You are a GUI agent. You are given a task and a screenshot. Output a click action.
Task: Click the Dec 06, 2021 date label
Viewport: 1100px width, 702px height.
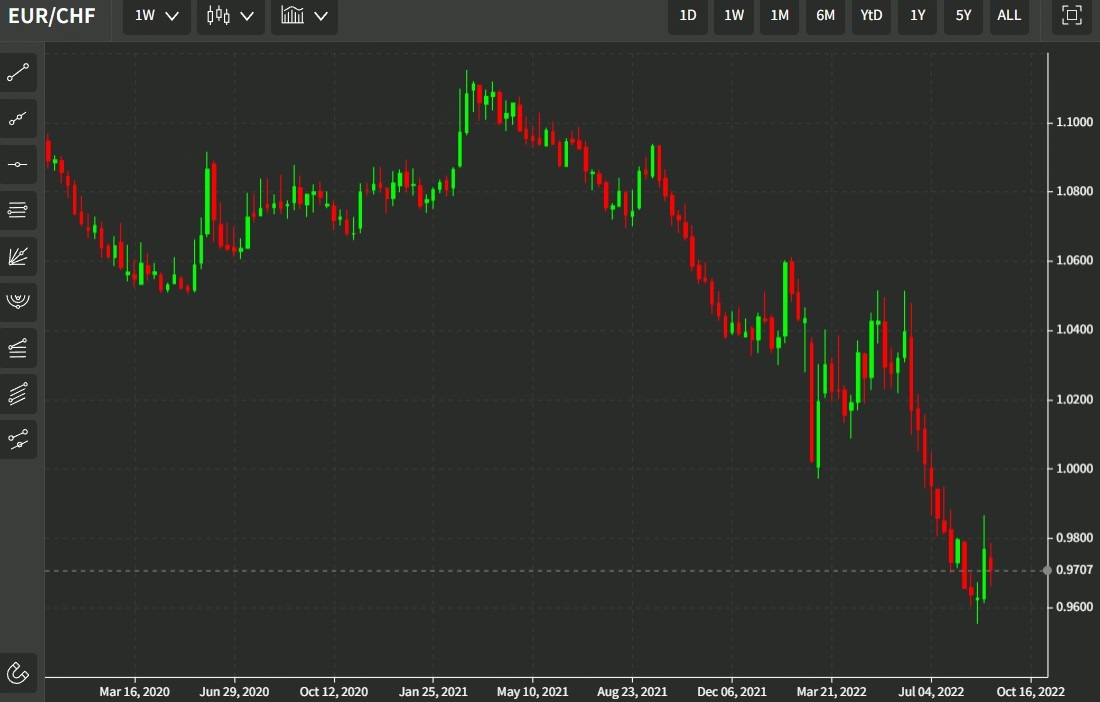tap(732, 691)
